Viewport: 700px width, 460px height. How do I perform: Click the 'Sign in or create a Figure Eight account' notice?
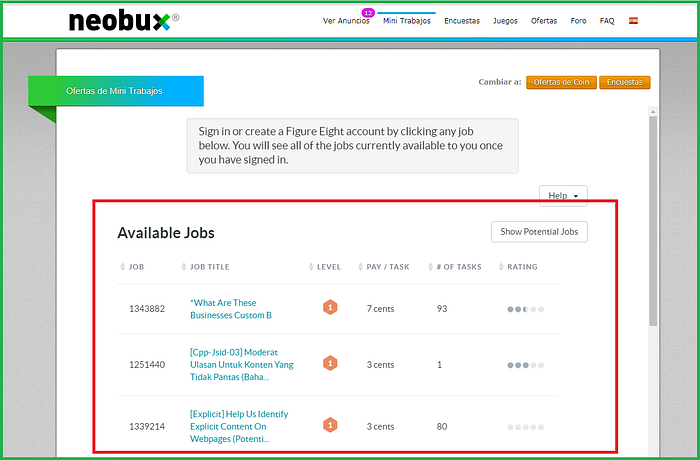pyautogui.click(x=352, y=146)
